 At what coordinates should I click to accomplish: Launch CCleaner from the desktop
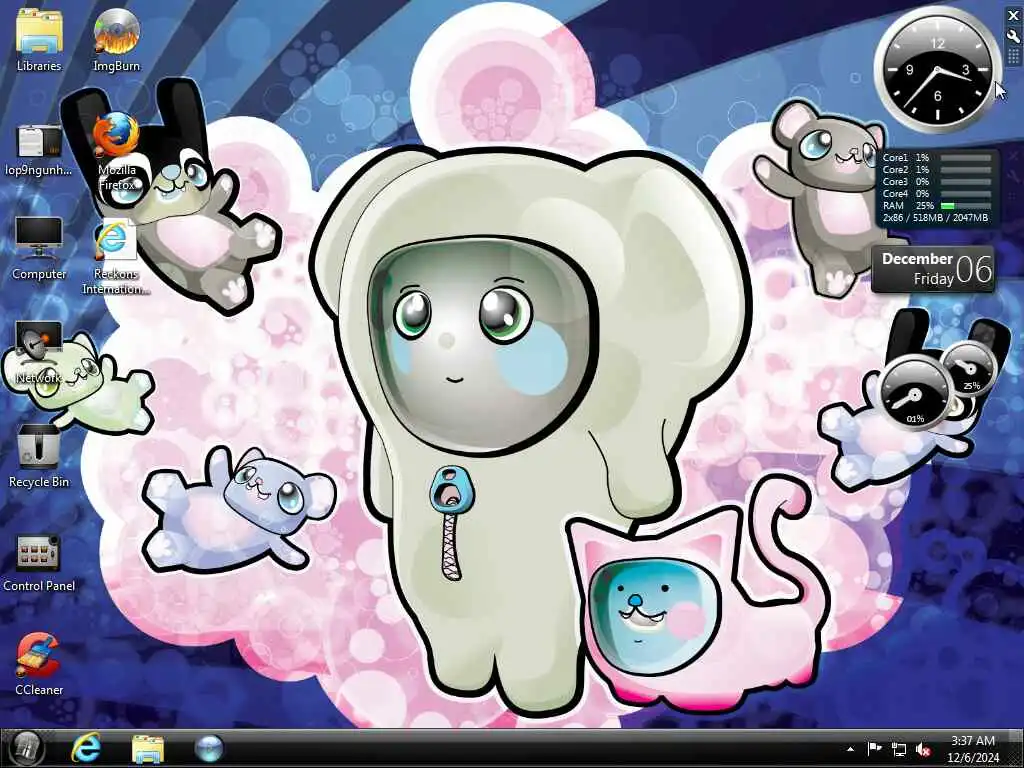39,664
